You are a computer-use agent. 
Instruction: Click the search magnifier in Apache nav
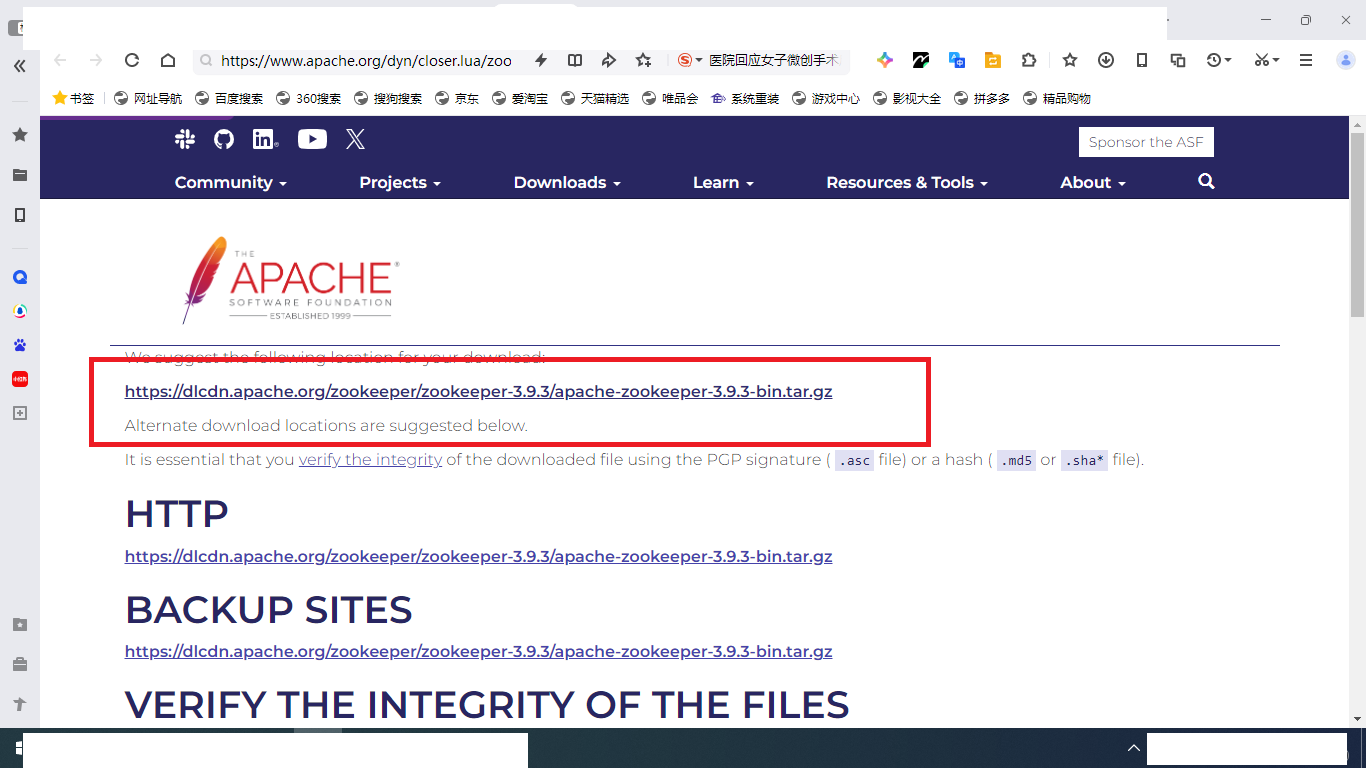pyautogui.click(x=1206, y=181)
